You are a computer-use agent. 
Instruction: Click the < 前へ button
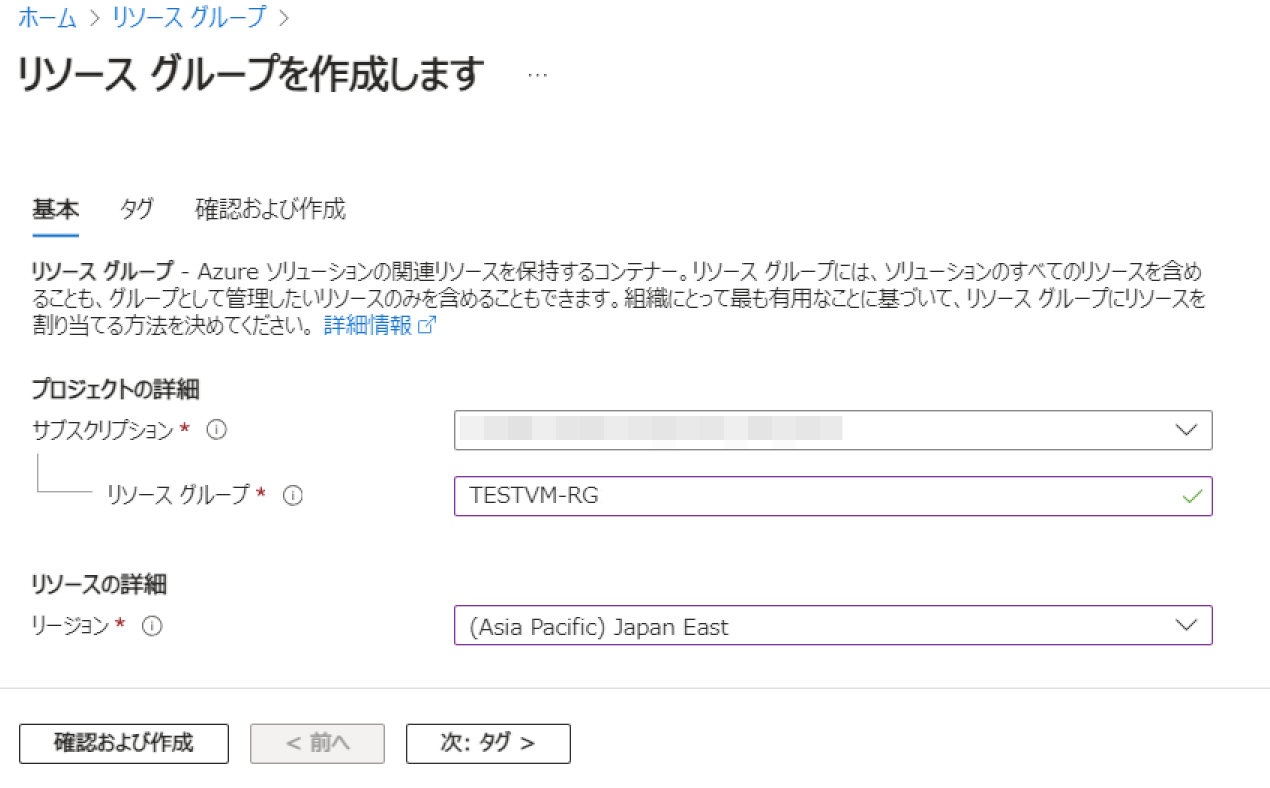(x=317, y=743)
